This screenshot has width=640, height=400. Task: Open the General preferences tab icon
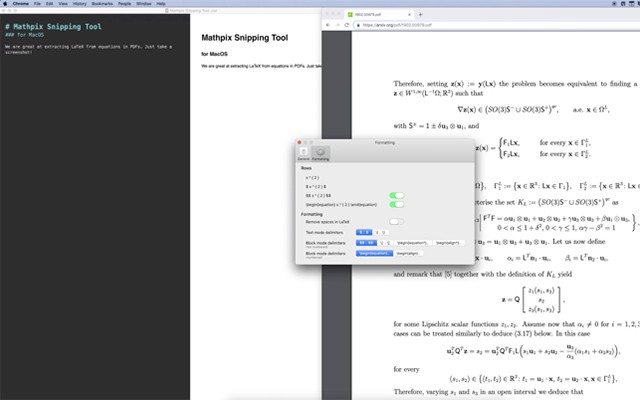tap(303, 153)
